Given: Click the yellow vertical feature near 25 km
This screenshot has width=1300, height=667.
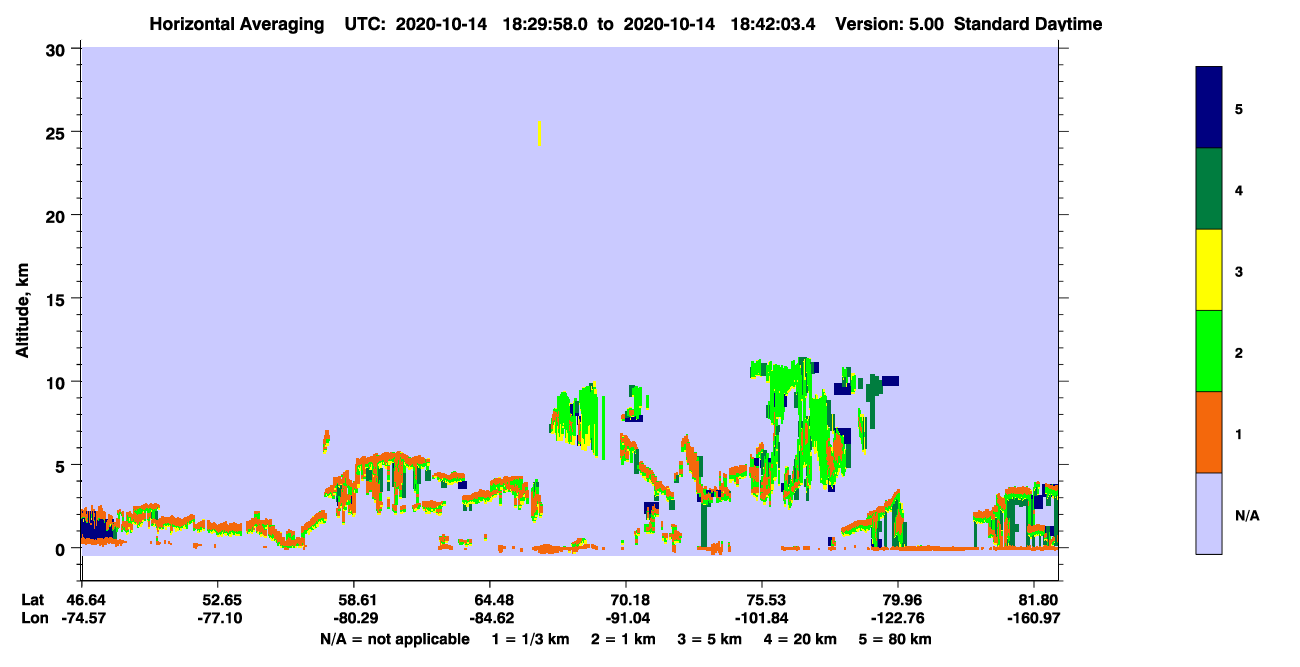Looking at the screenshot, I should [540, 133].
